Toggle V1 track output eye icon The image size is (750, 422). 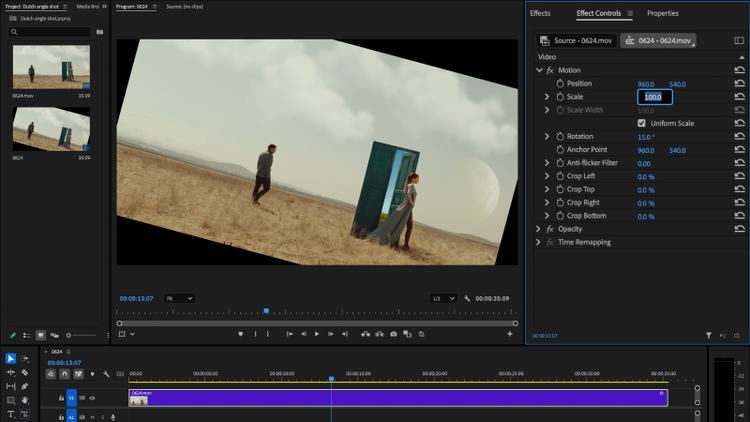pyautogui.click(x=92, y=398)
